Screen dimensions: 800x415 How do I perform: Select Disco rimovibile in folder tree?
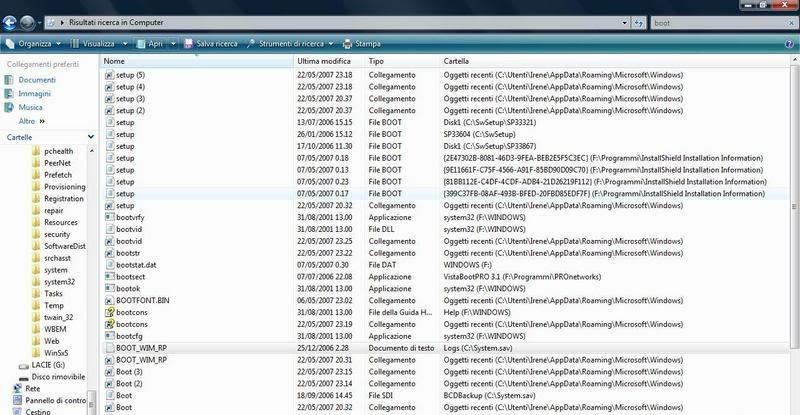click(x=52, y=377)
